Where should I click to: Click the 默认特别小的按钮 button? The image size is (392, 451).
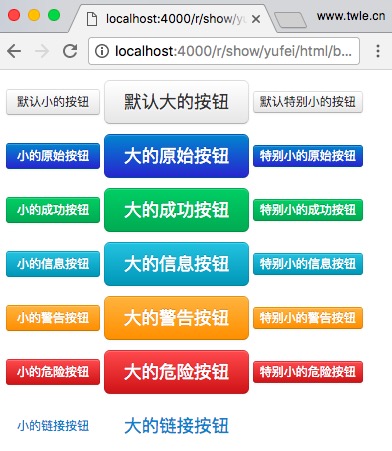(x=308, y=102)
